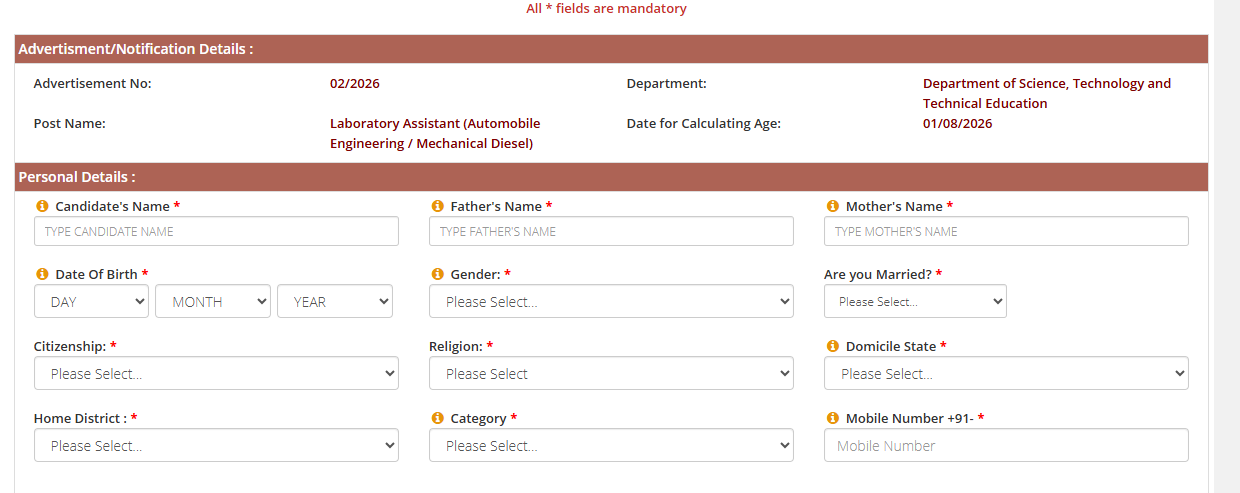This screenshot has width=1240, height=493.
Task: Open the YEAR dropdown for birth date
Action: click(x=335, y=301)
